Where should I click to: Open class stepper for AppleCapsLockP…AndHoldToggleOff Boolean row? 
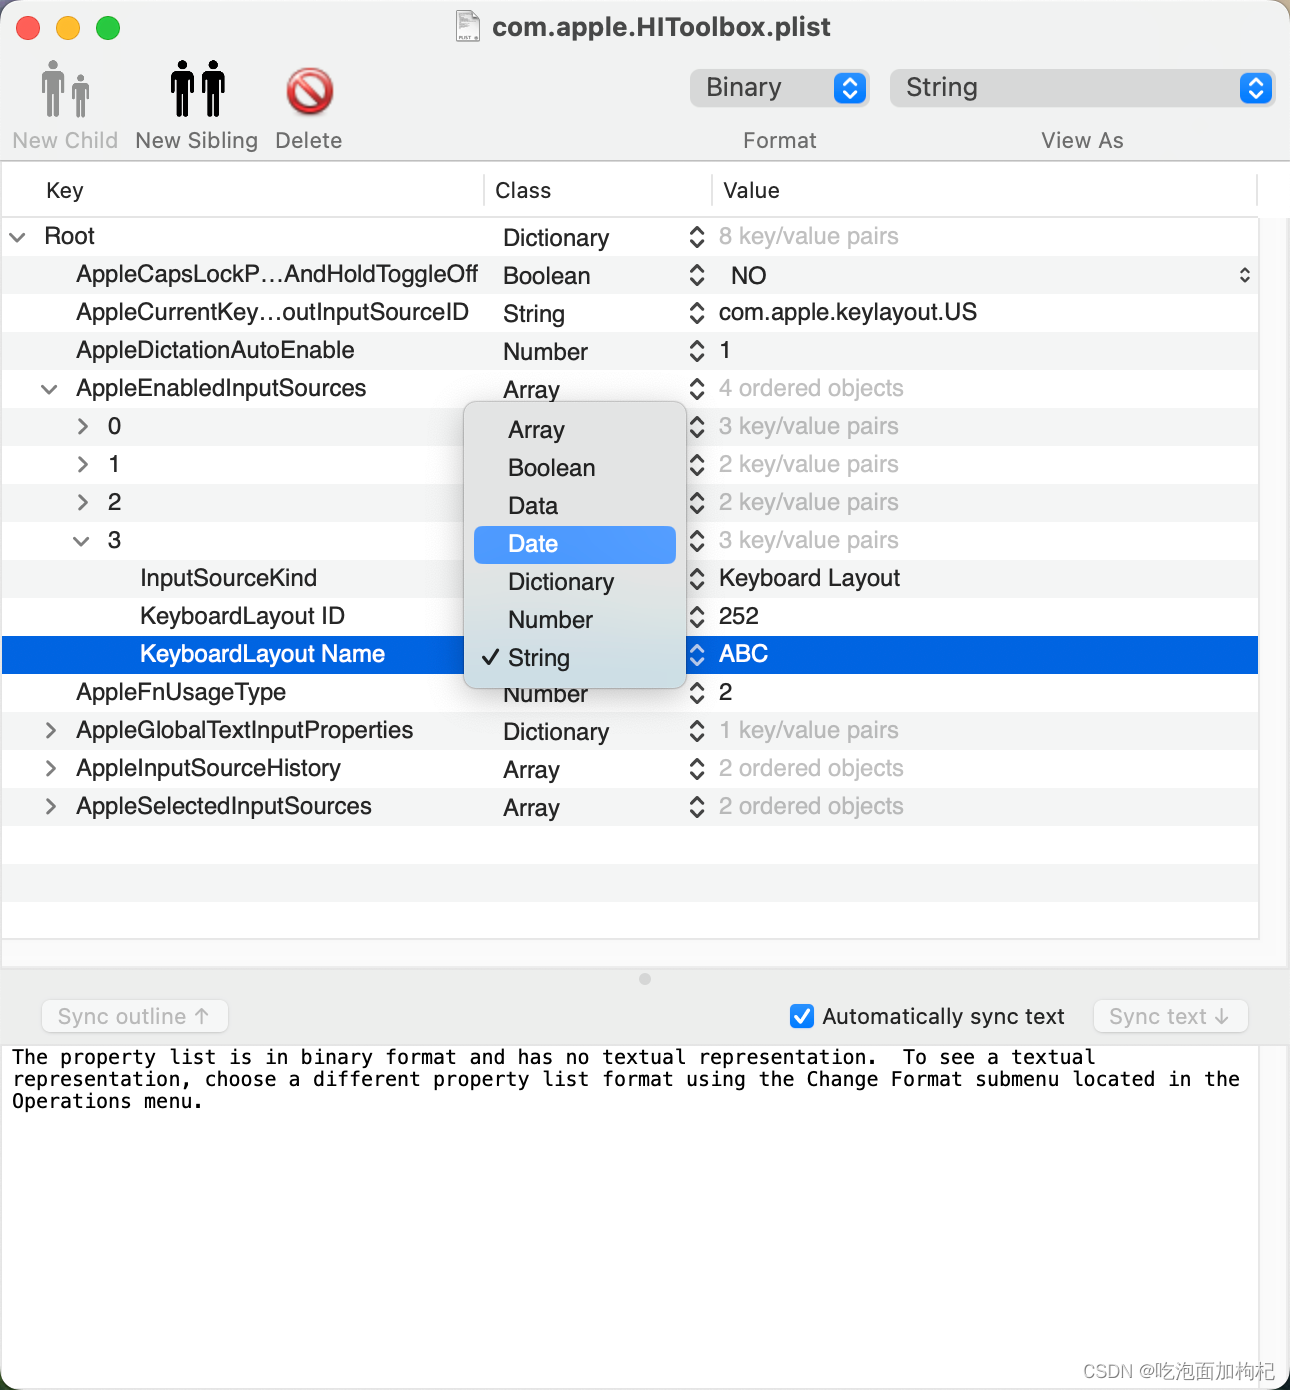tap(697, 275)
